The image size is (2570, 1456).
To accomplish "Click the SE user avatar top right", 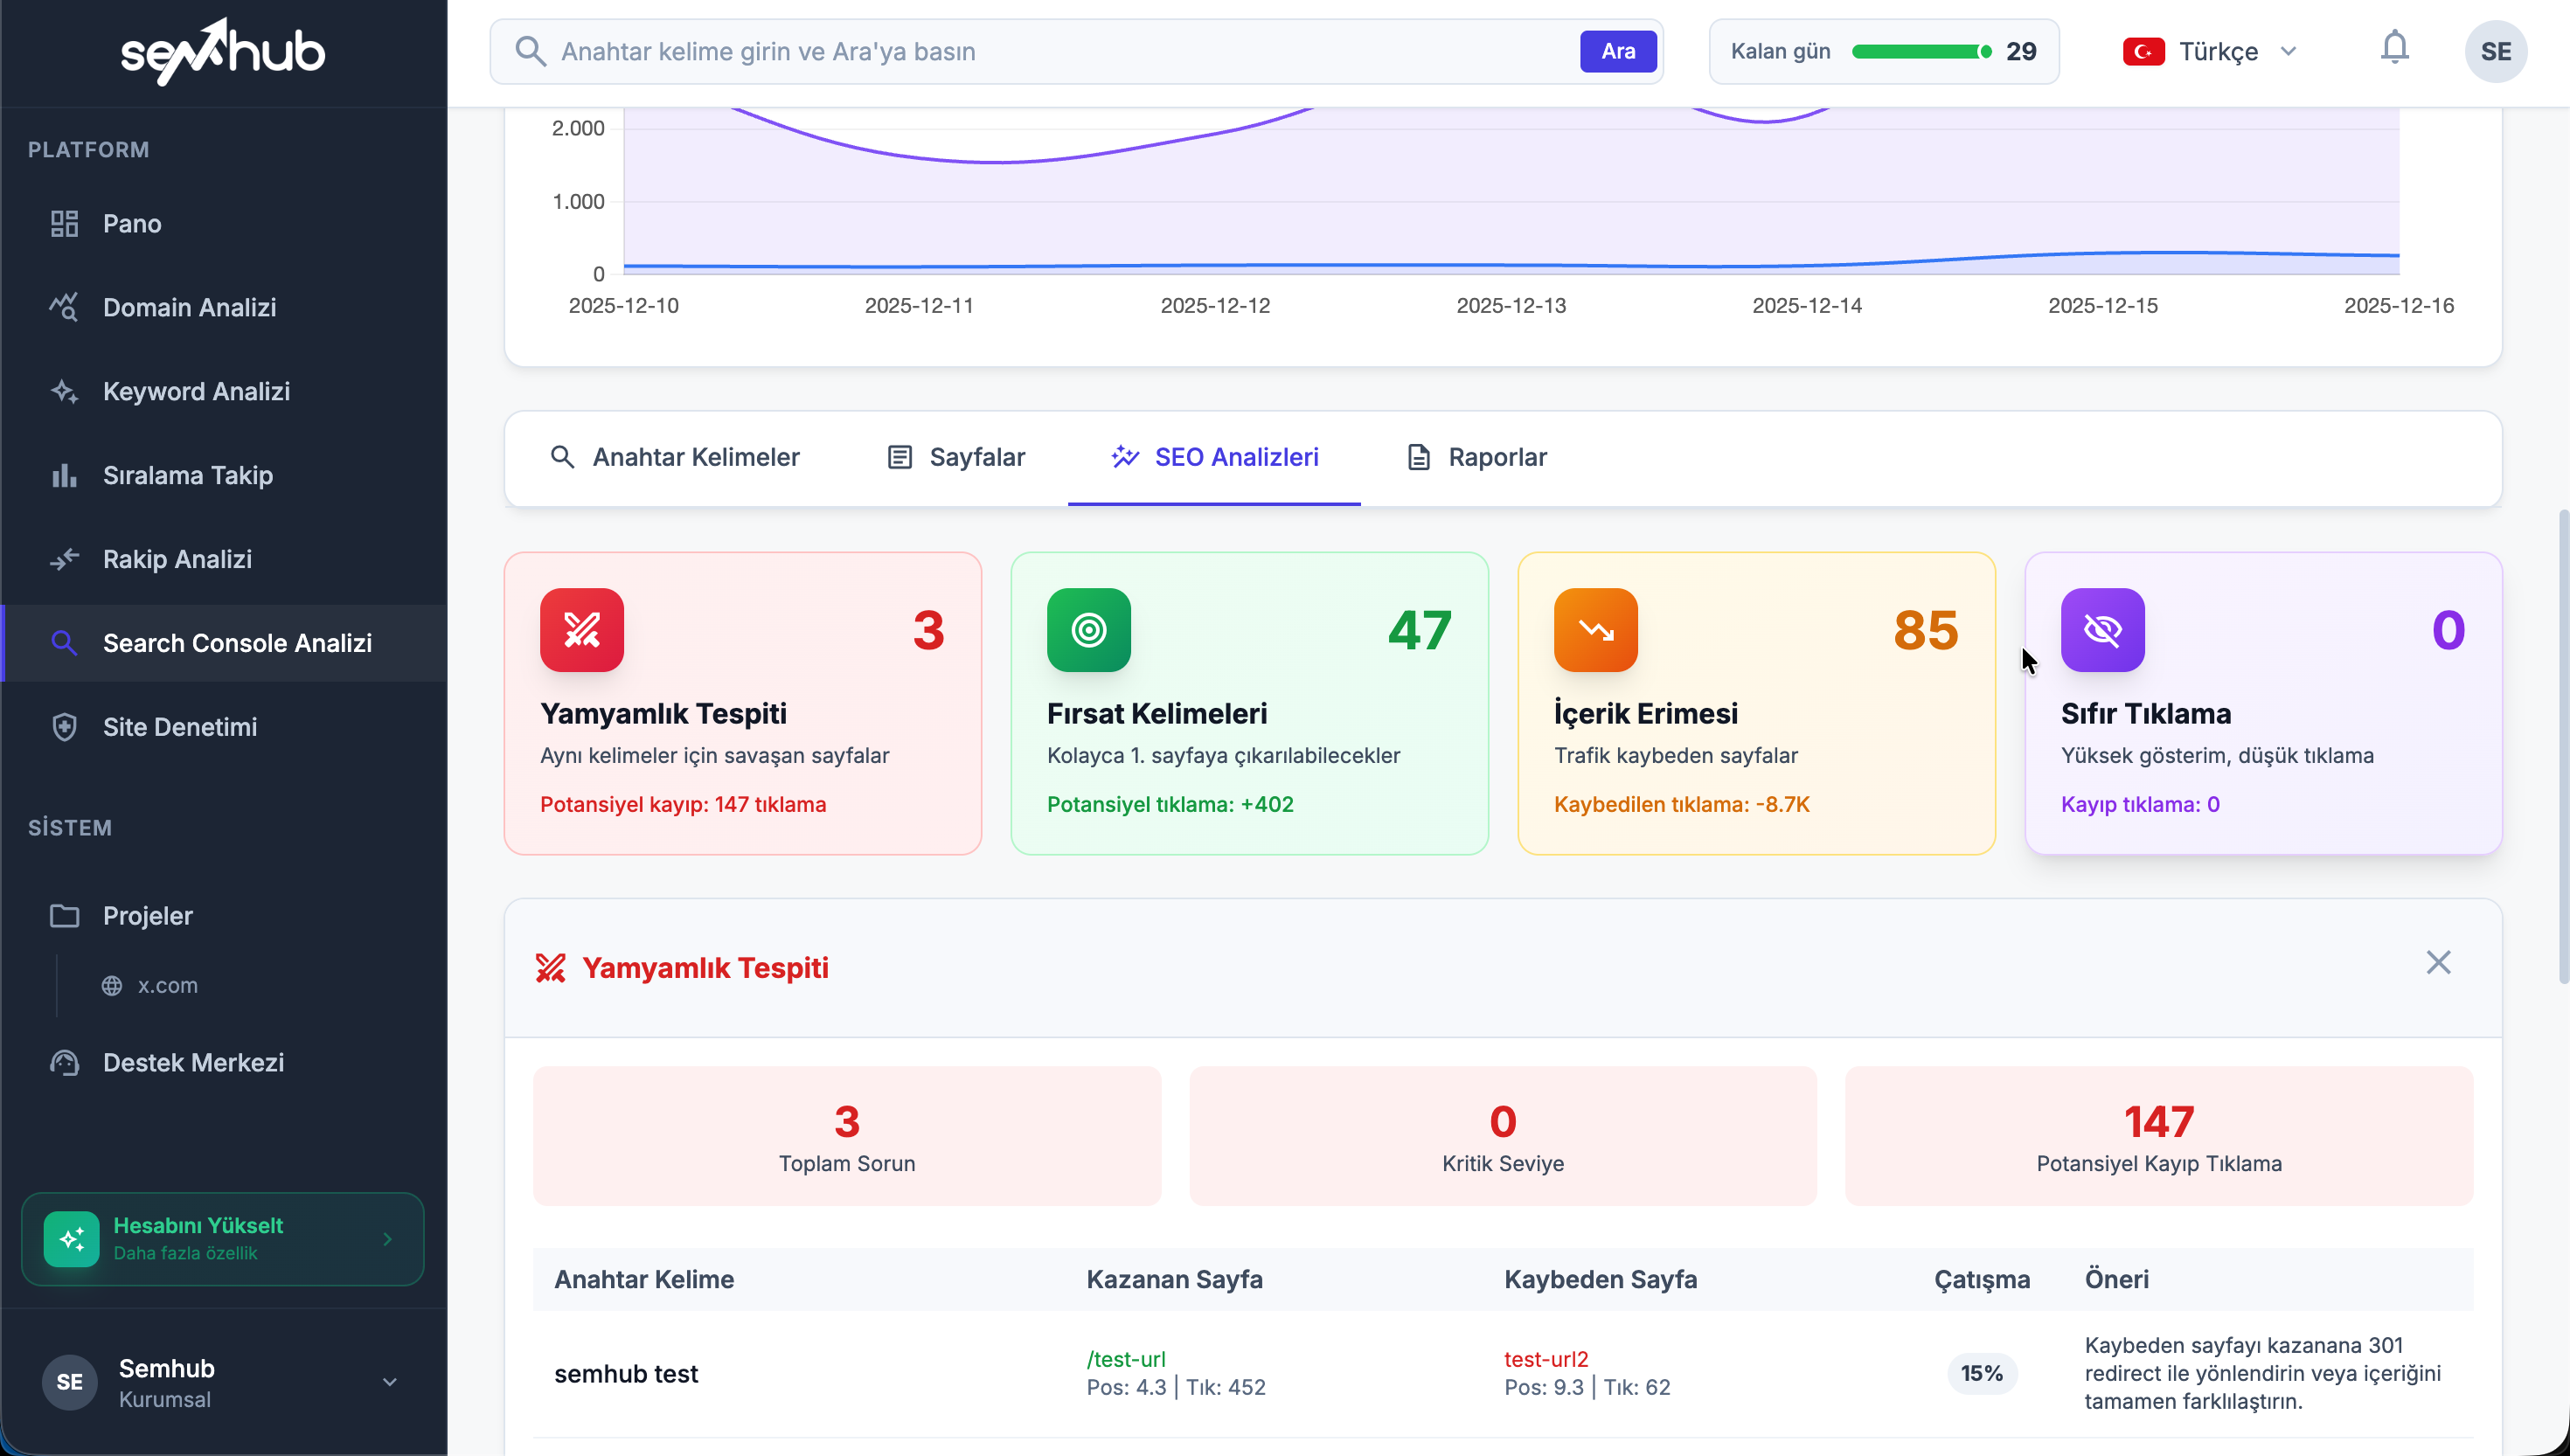I will 2495,51.
